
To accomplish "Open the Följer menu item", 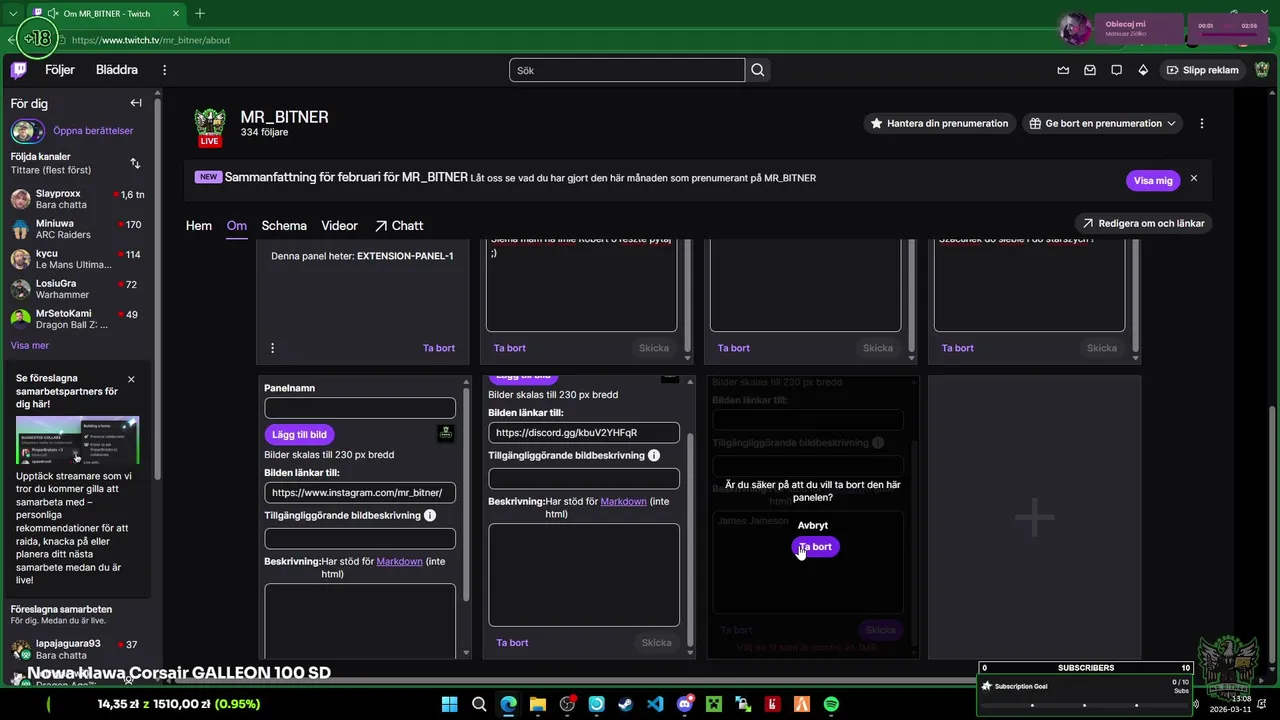I will 60,70.
